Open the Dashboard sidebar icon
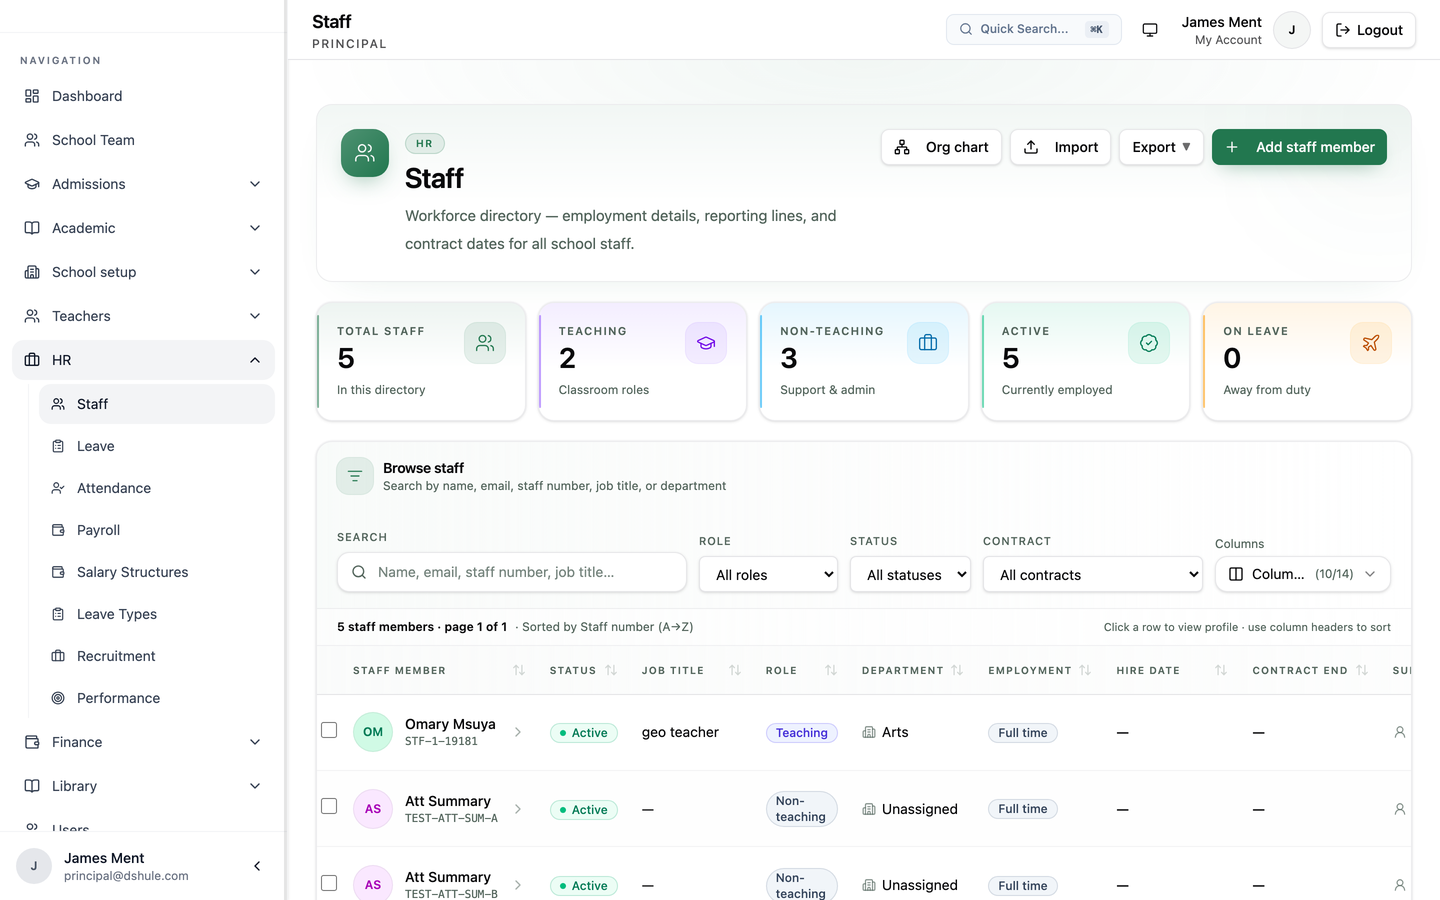 (x=32, y=96)
